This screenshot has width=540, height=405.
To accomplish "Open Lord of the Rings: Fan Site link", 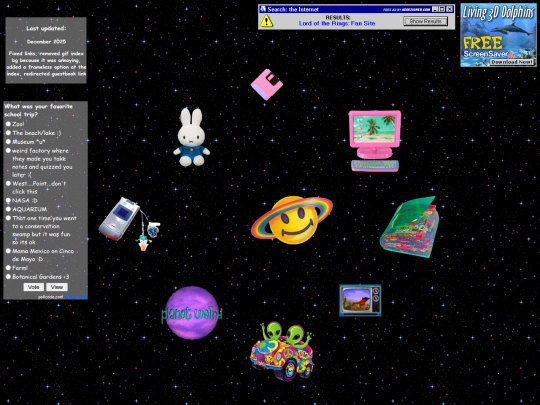I will 337,23.
